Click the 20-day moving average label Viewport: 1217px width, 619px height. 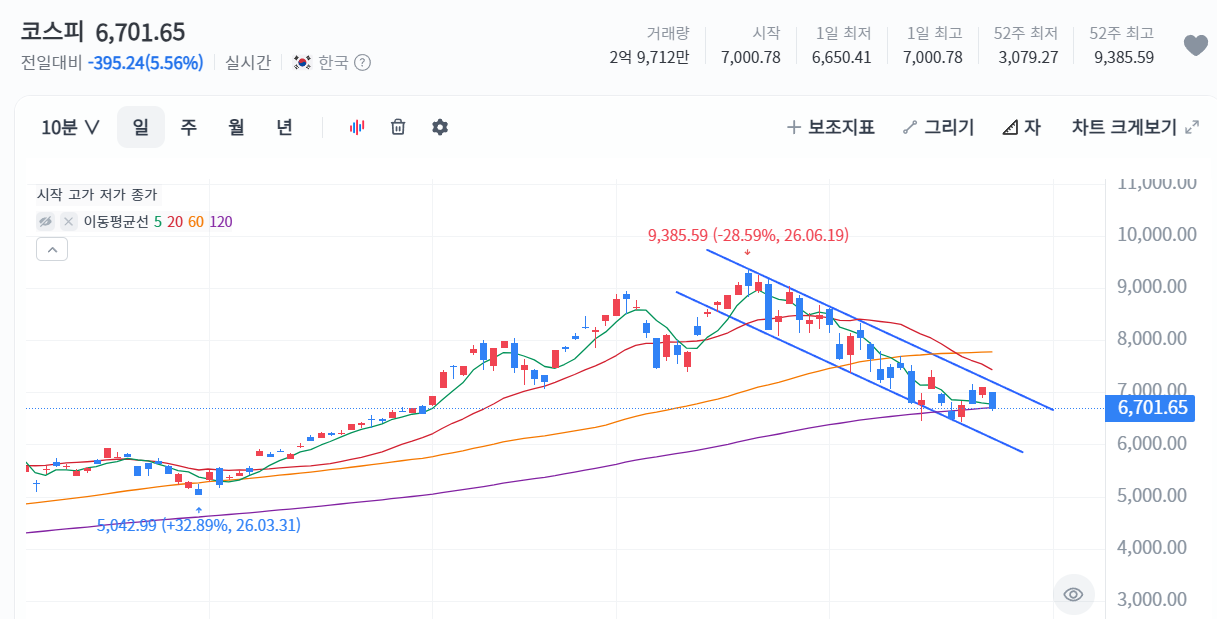click(x=175, y=221)
